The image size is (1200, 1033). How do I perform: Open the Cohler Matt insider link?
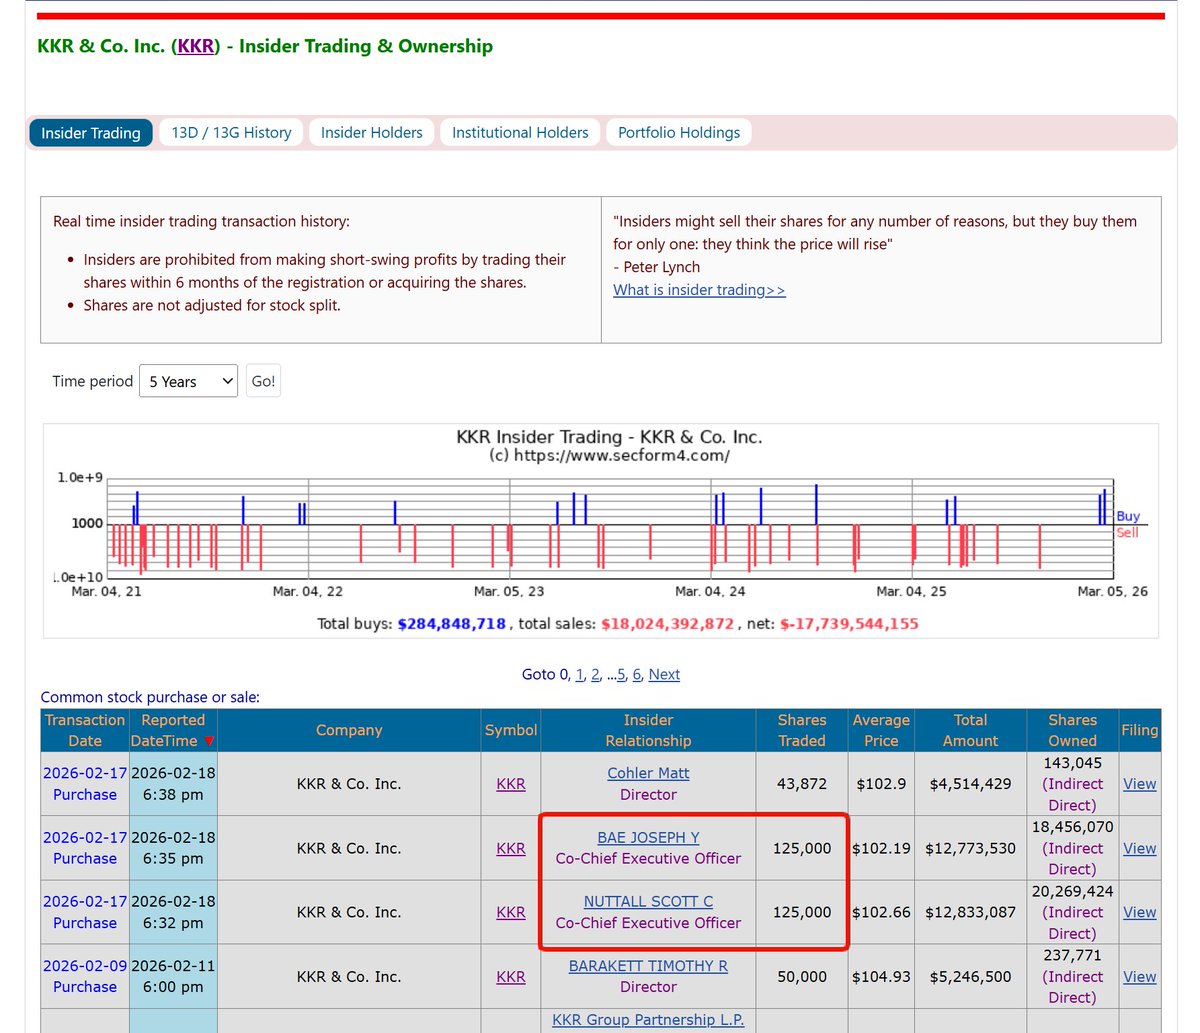coord(648,773)
